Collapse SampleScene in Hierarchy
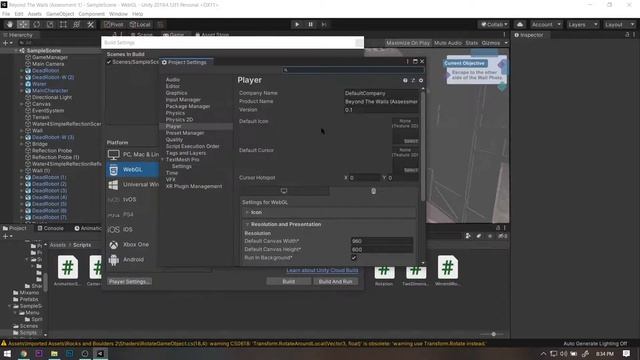The width and height of the screenshot is (640, 360). 16,51
